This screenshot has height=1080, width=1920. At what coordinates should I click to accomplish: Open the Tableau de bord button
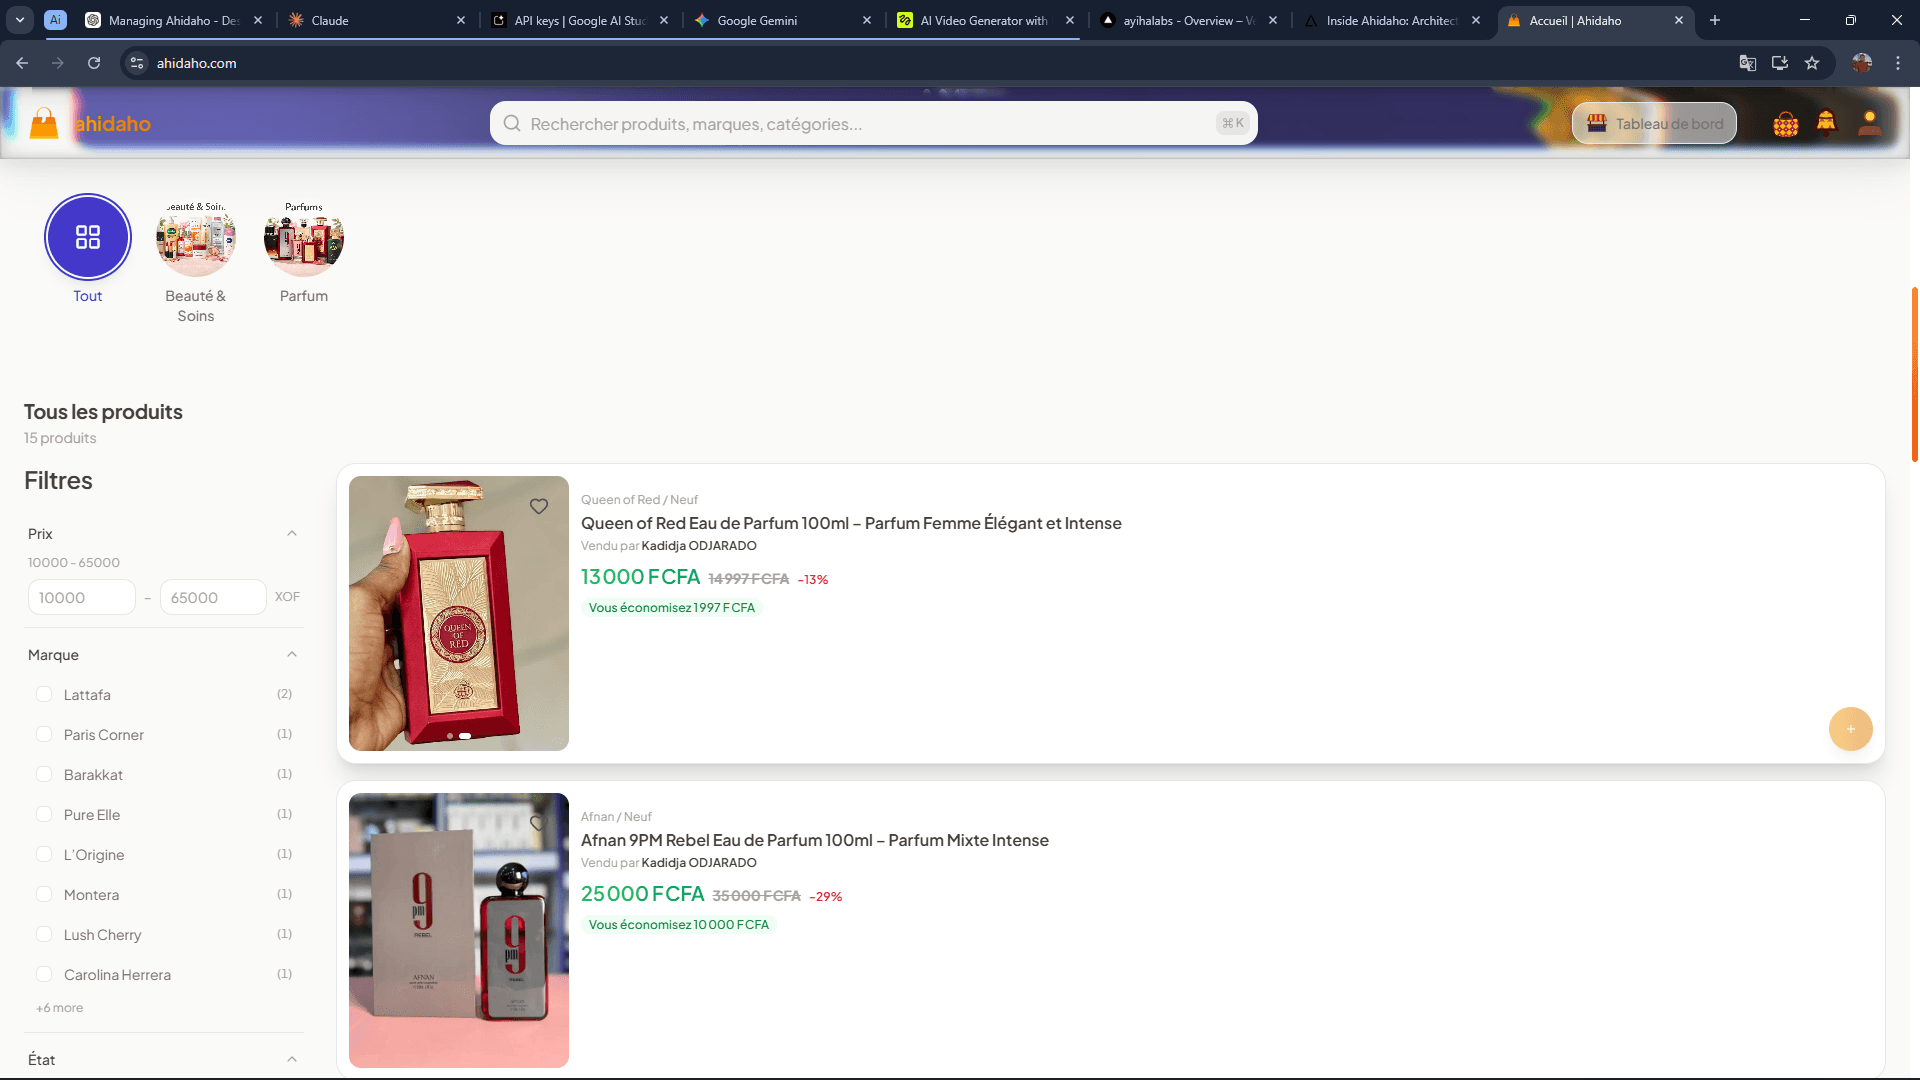tap(1653, 123)
